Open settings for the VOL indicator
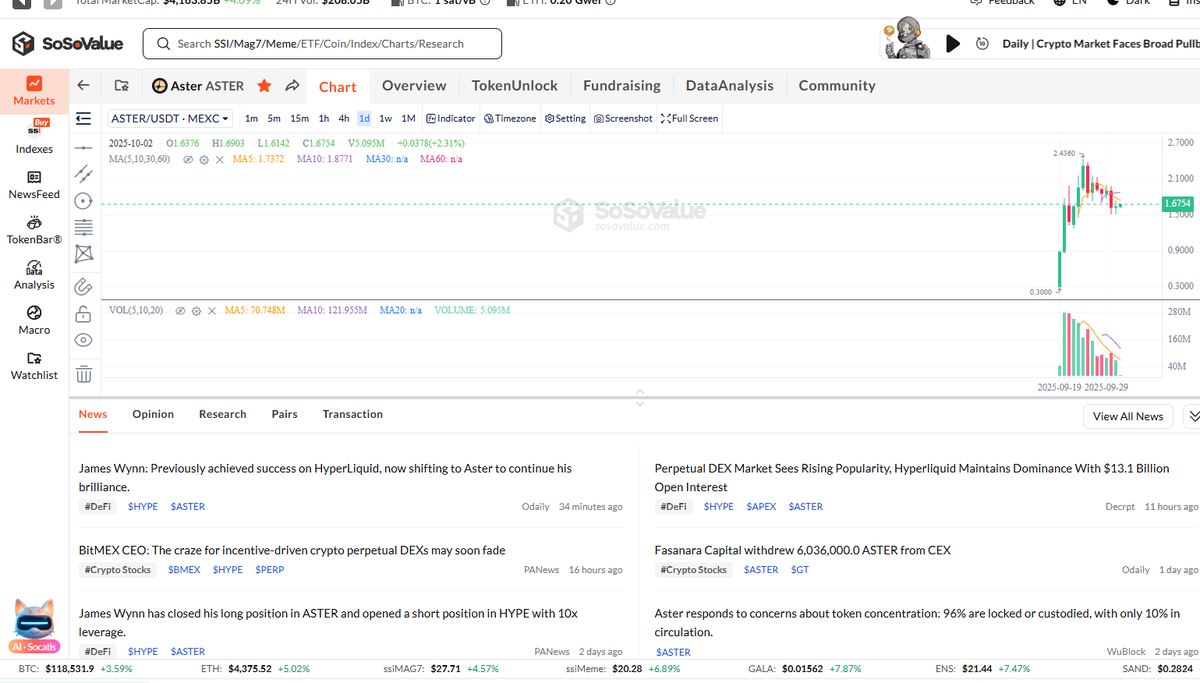The image size is (1200, 683). [197, 311]
